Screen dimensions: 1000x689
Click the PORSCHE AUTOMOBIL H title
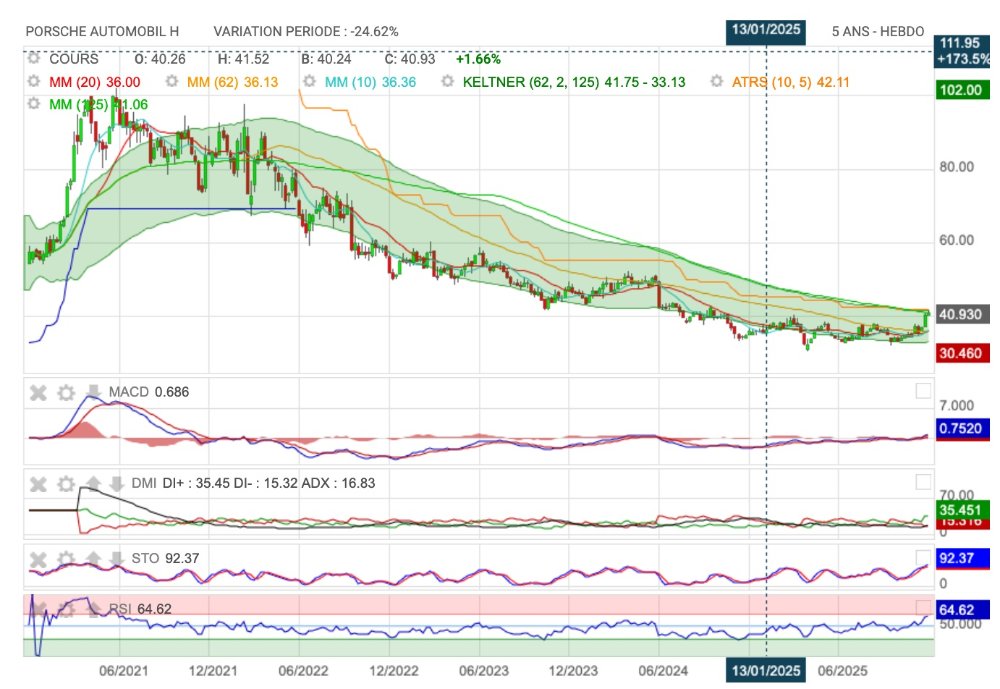[102, 31]
